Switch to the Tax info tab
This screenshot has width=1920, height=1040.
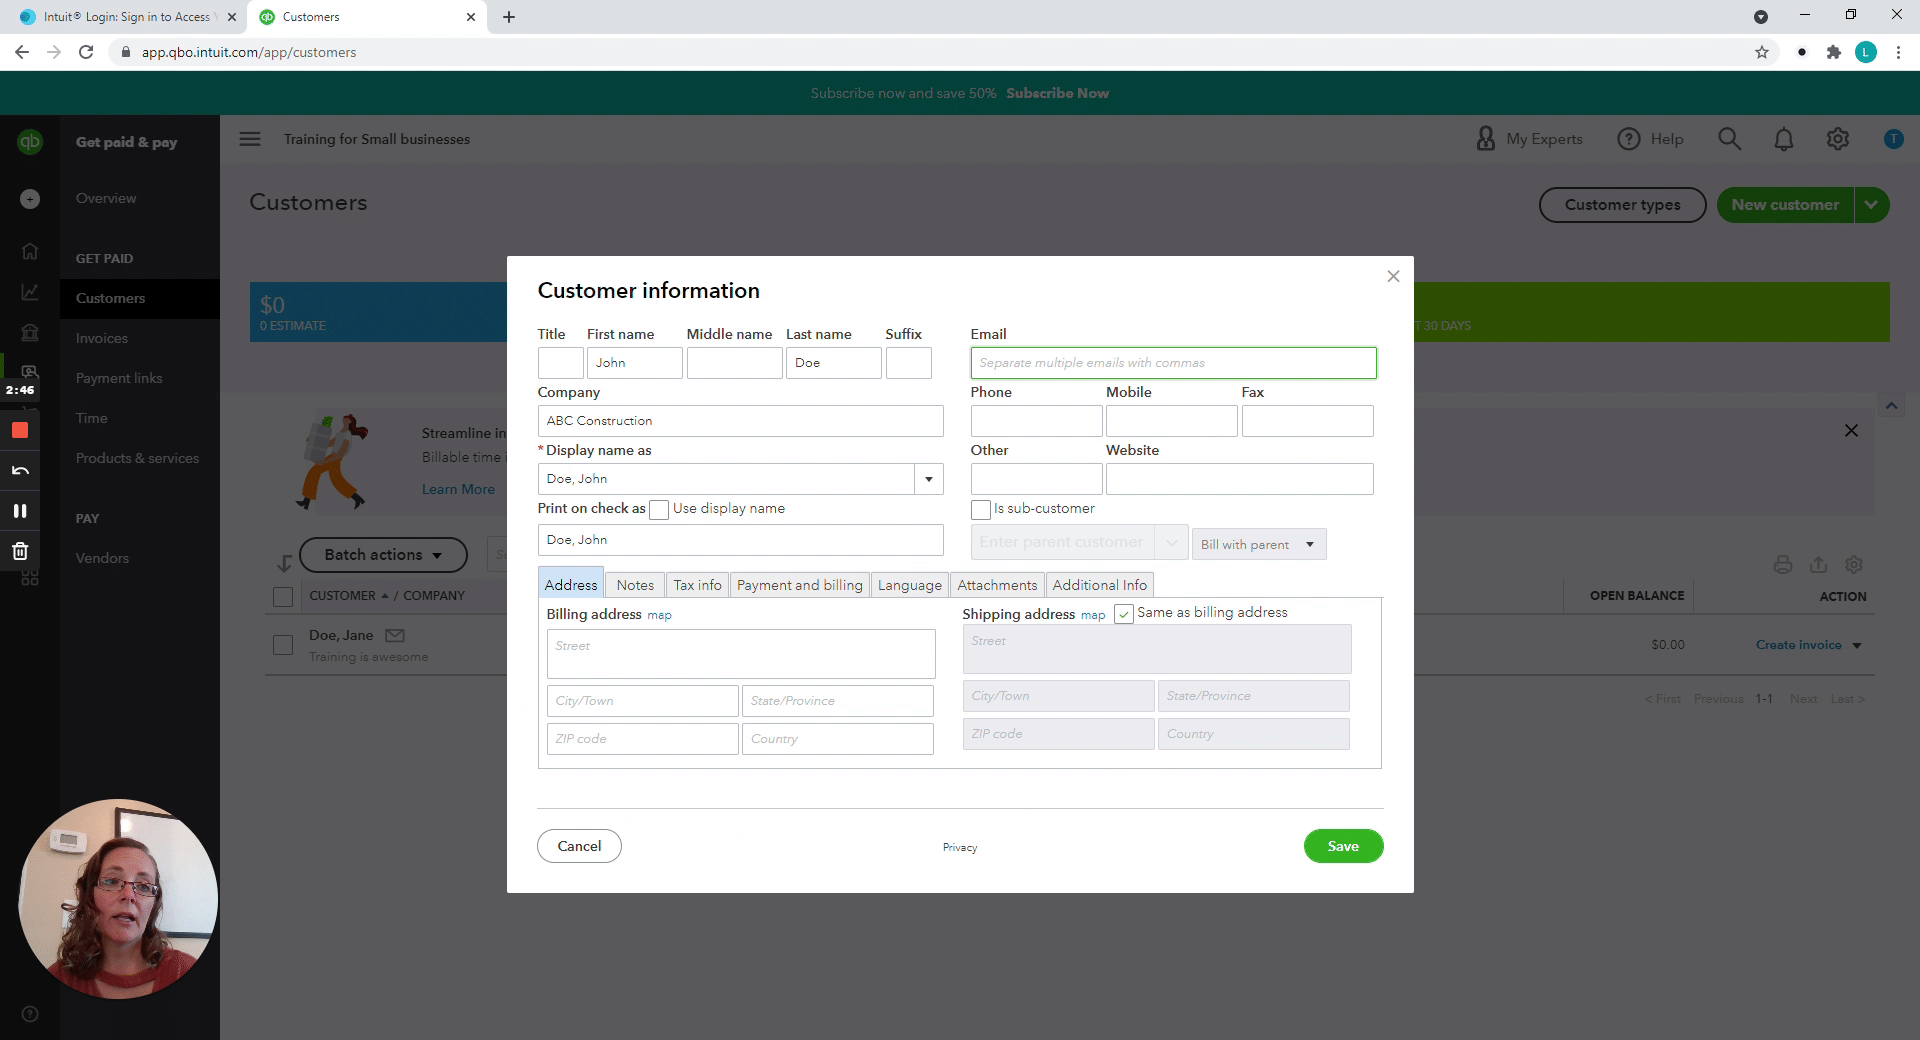point(697,585)
